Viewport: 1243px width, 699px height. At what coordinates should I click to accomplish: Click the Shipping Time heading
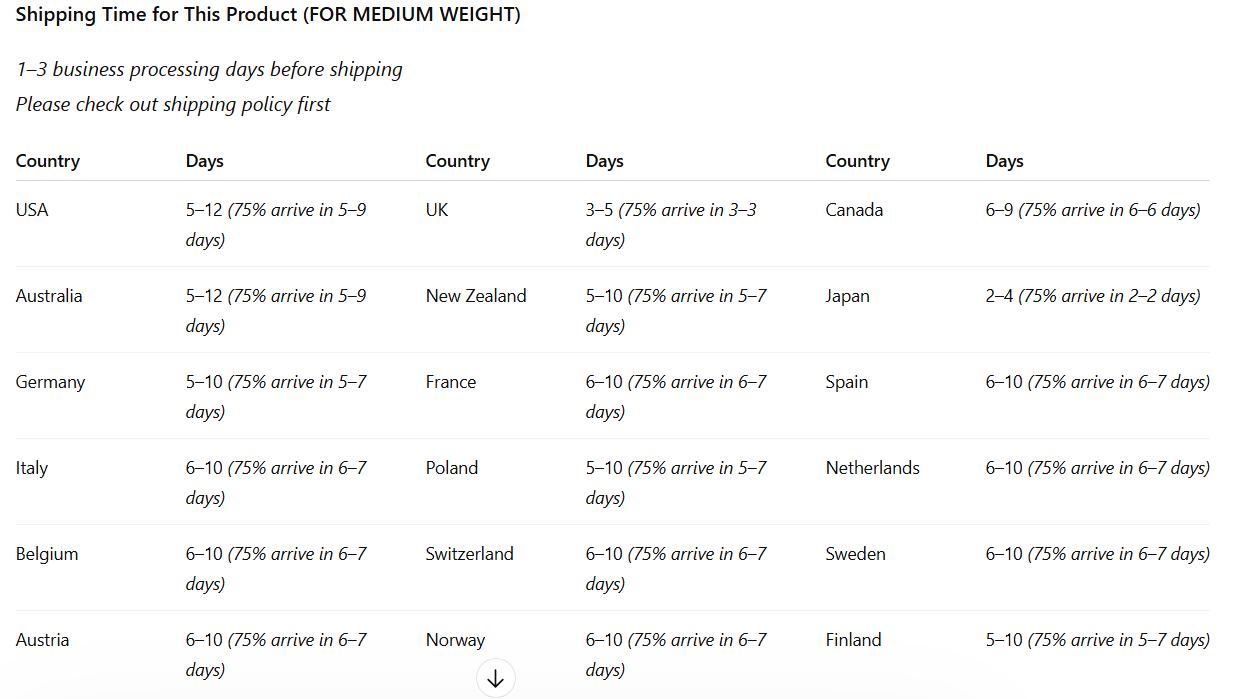pyautogui.click(x=267, y=15)
